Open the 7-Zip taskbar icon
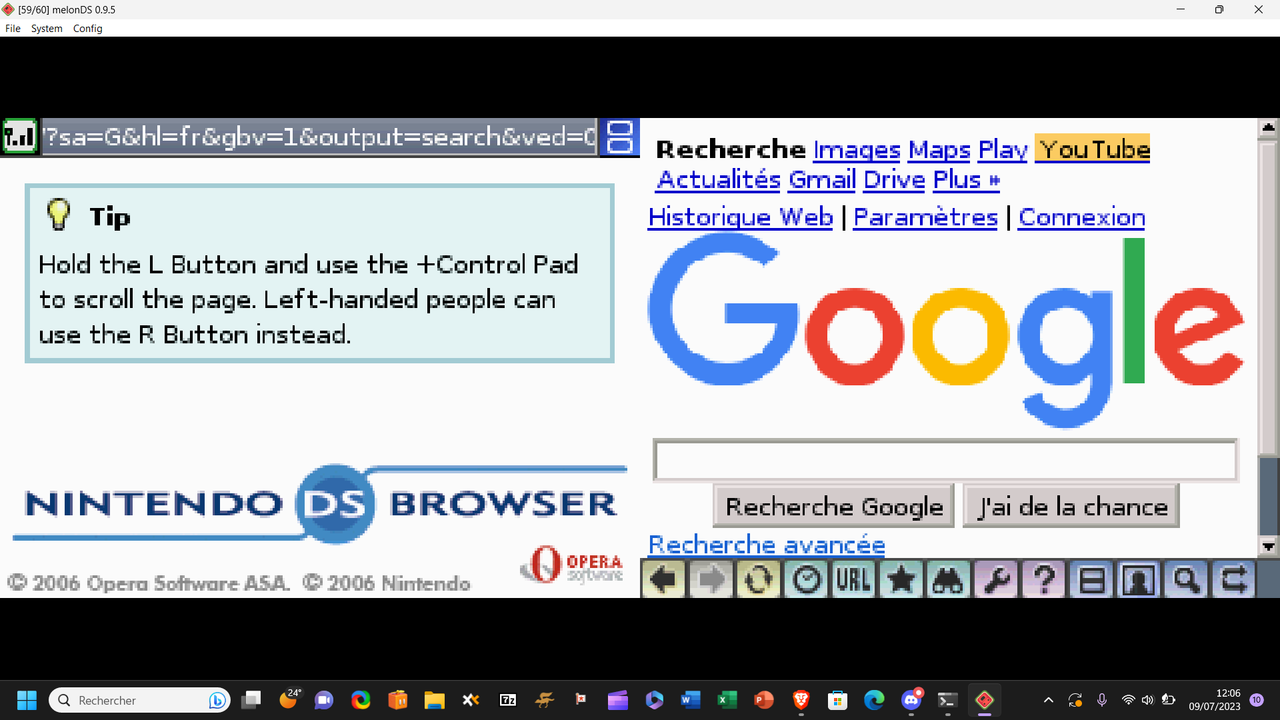 tap(508, 700)
